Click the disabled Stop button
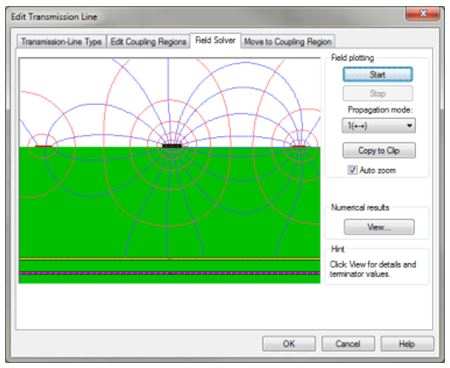Screen dimensions: 450x368 [378, 93]
